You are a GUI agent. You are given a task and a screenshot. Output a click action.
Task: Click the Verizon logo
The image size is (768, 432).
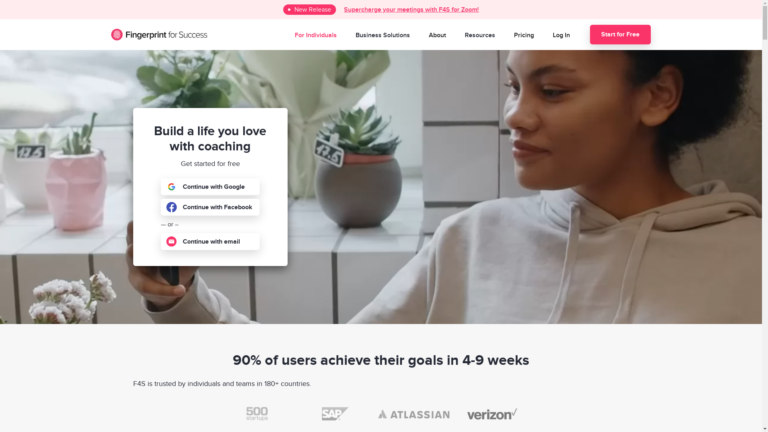click(492, 414)
